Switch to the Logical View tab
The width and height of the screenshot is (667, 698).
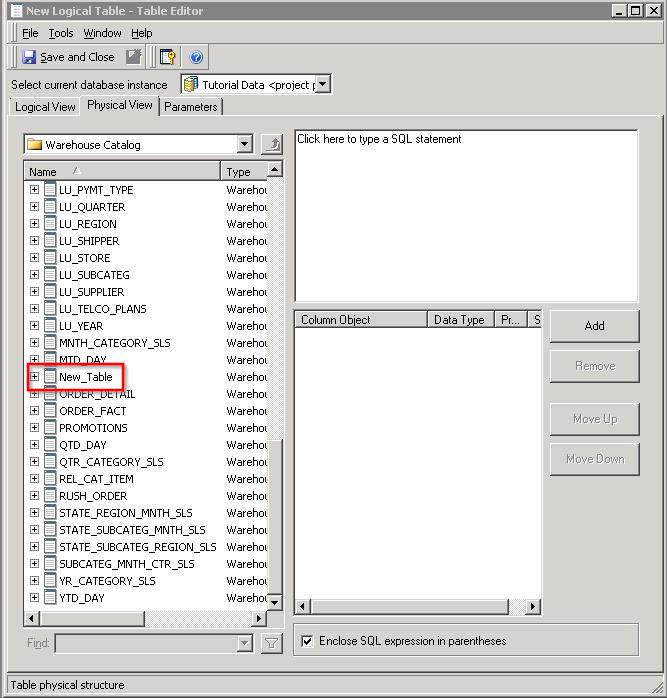pos(45,107)
